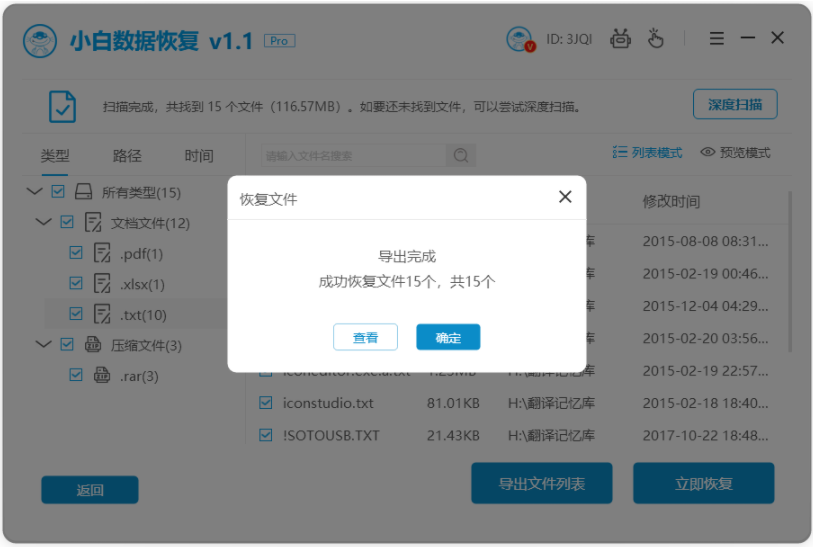This screenshot has height=547, width=813.
Task: Click the hand pointer icon in title bar
Action: point(655,38)
